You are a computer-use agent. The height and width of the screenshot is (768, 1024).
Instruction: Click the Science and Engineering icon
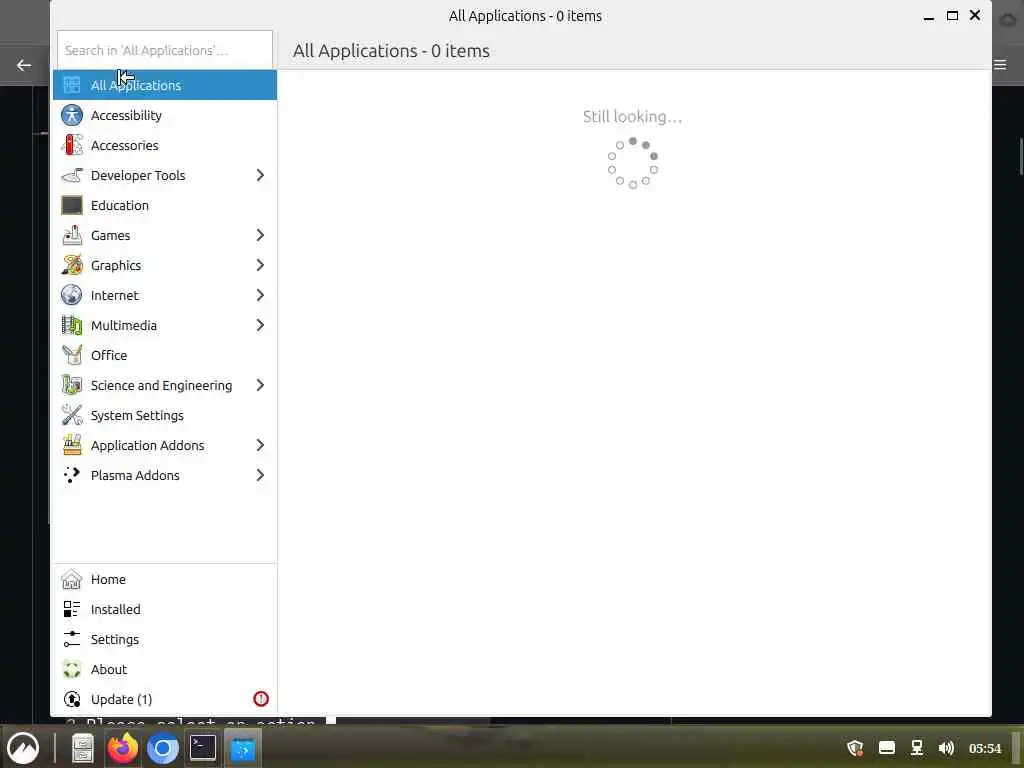pos(72,385)
